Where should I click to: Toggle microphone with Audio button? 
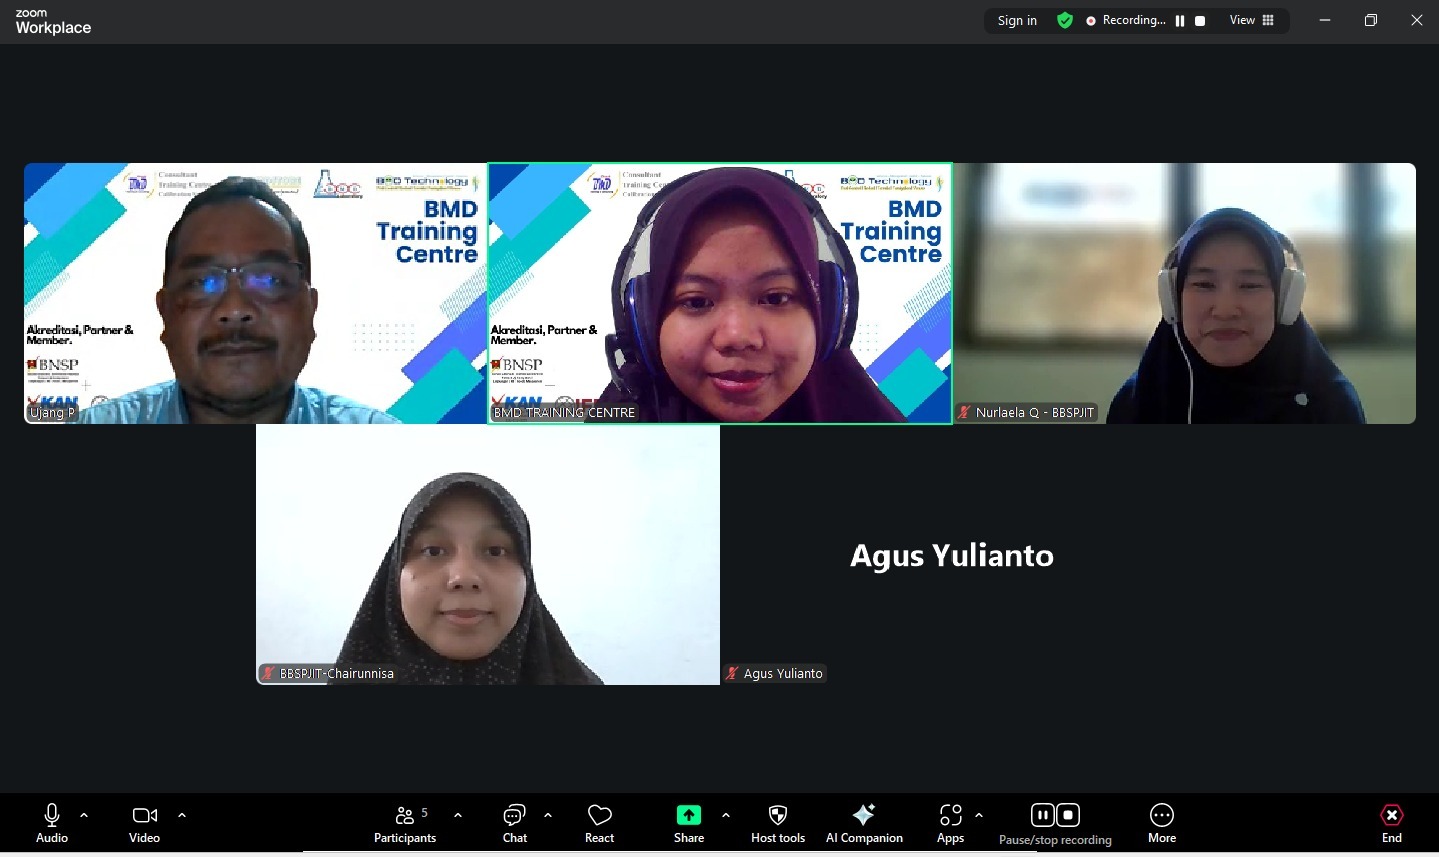52,823
